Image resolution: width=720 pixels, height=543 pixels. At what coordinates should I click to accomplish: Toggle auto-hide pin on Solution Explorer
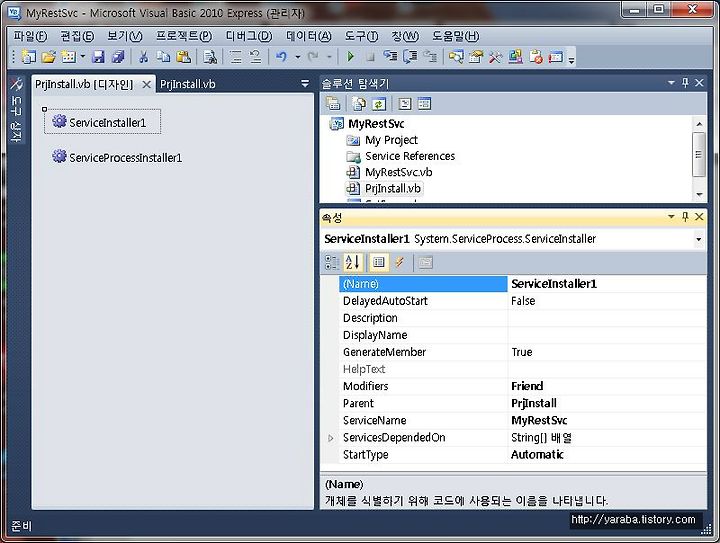(x=685, y=83)
